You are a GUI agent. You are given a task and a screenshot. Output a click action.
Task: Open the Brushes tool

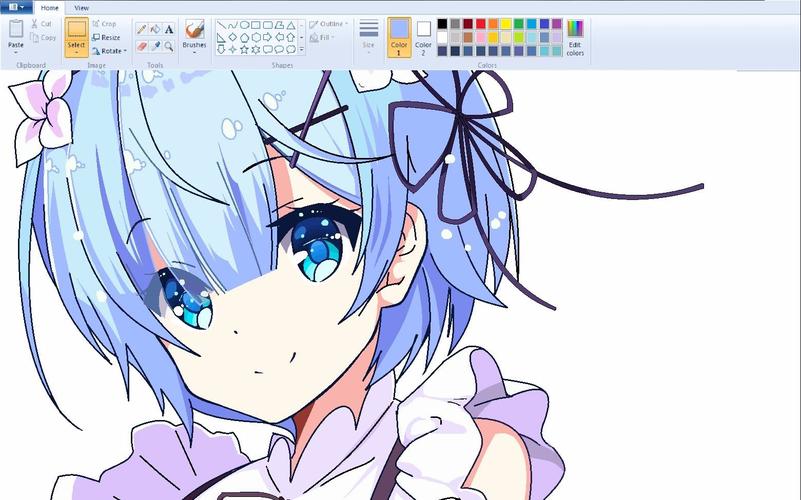click(x=194, y=37)
